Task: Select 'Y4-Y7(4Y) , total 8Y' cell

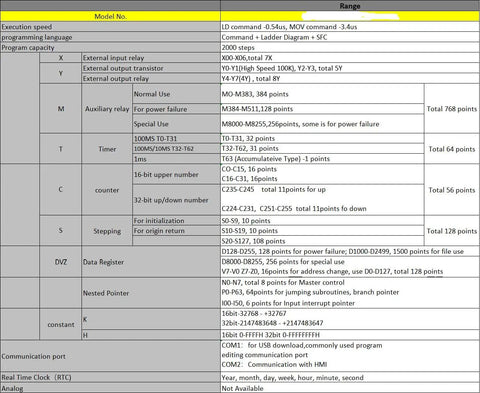Action: [350, 79]
